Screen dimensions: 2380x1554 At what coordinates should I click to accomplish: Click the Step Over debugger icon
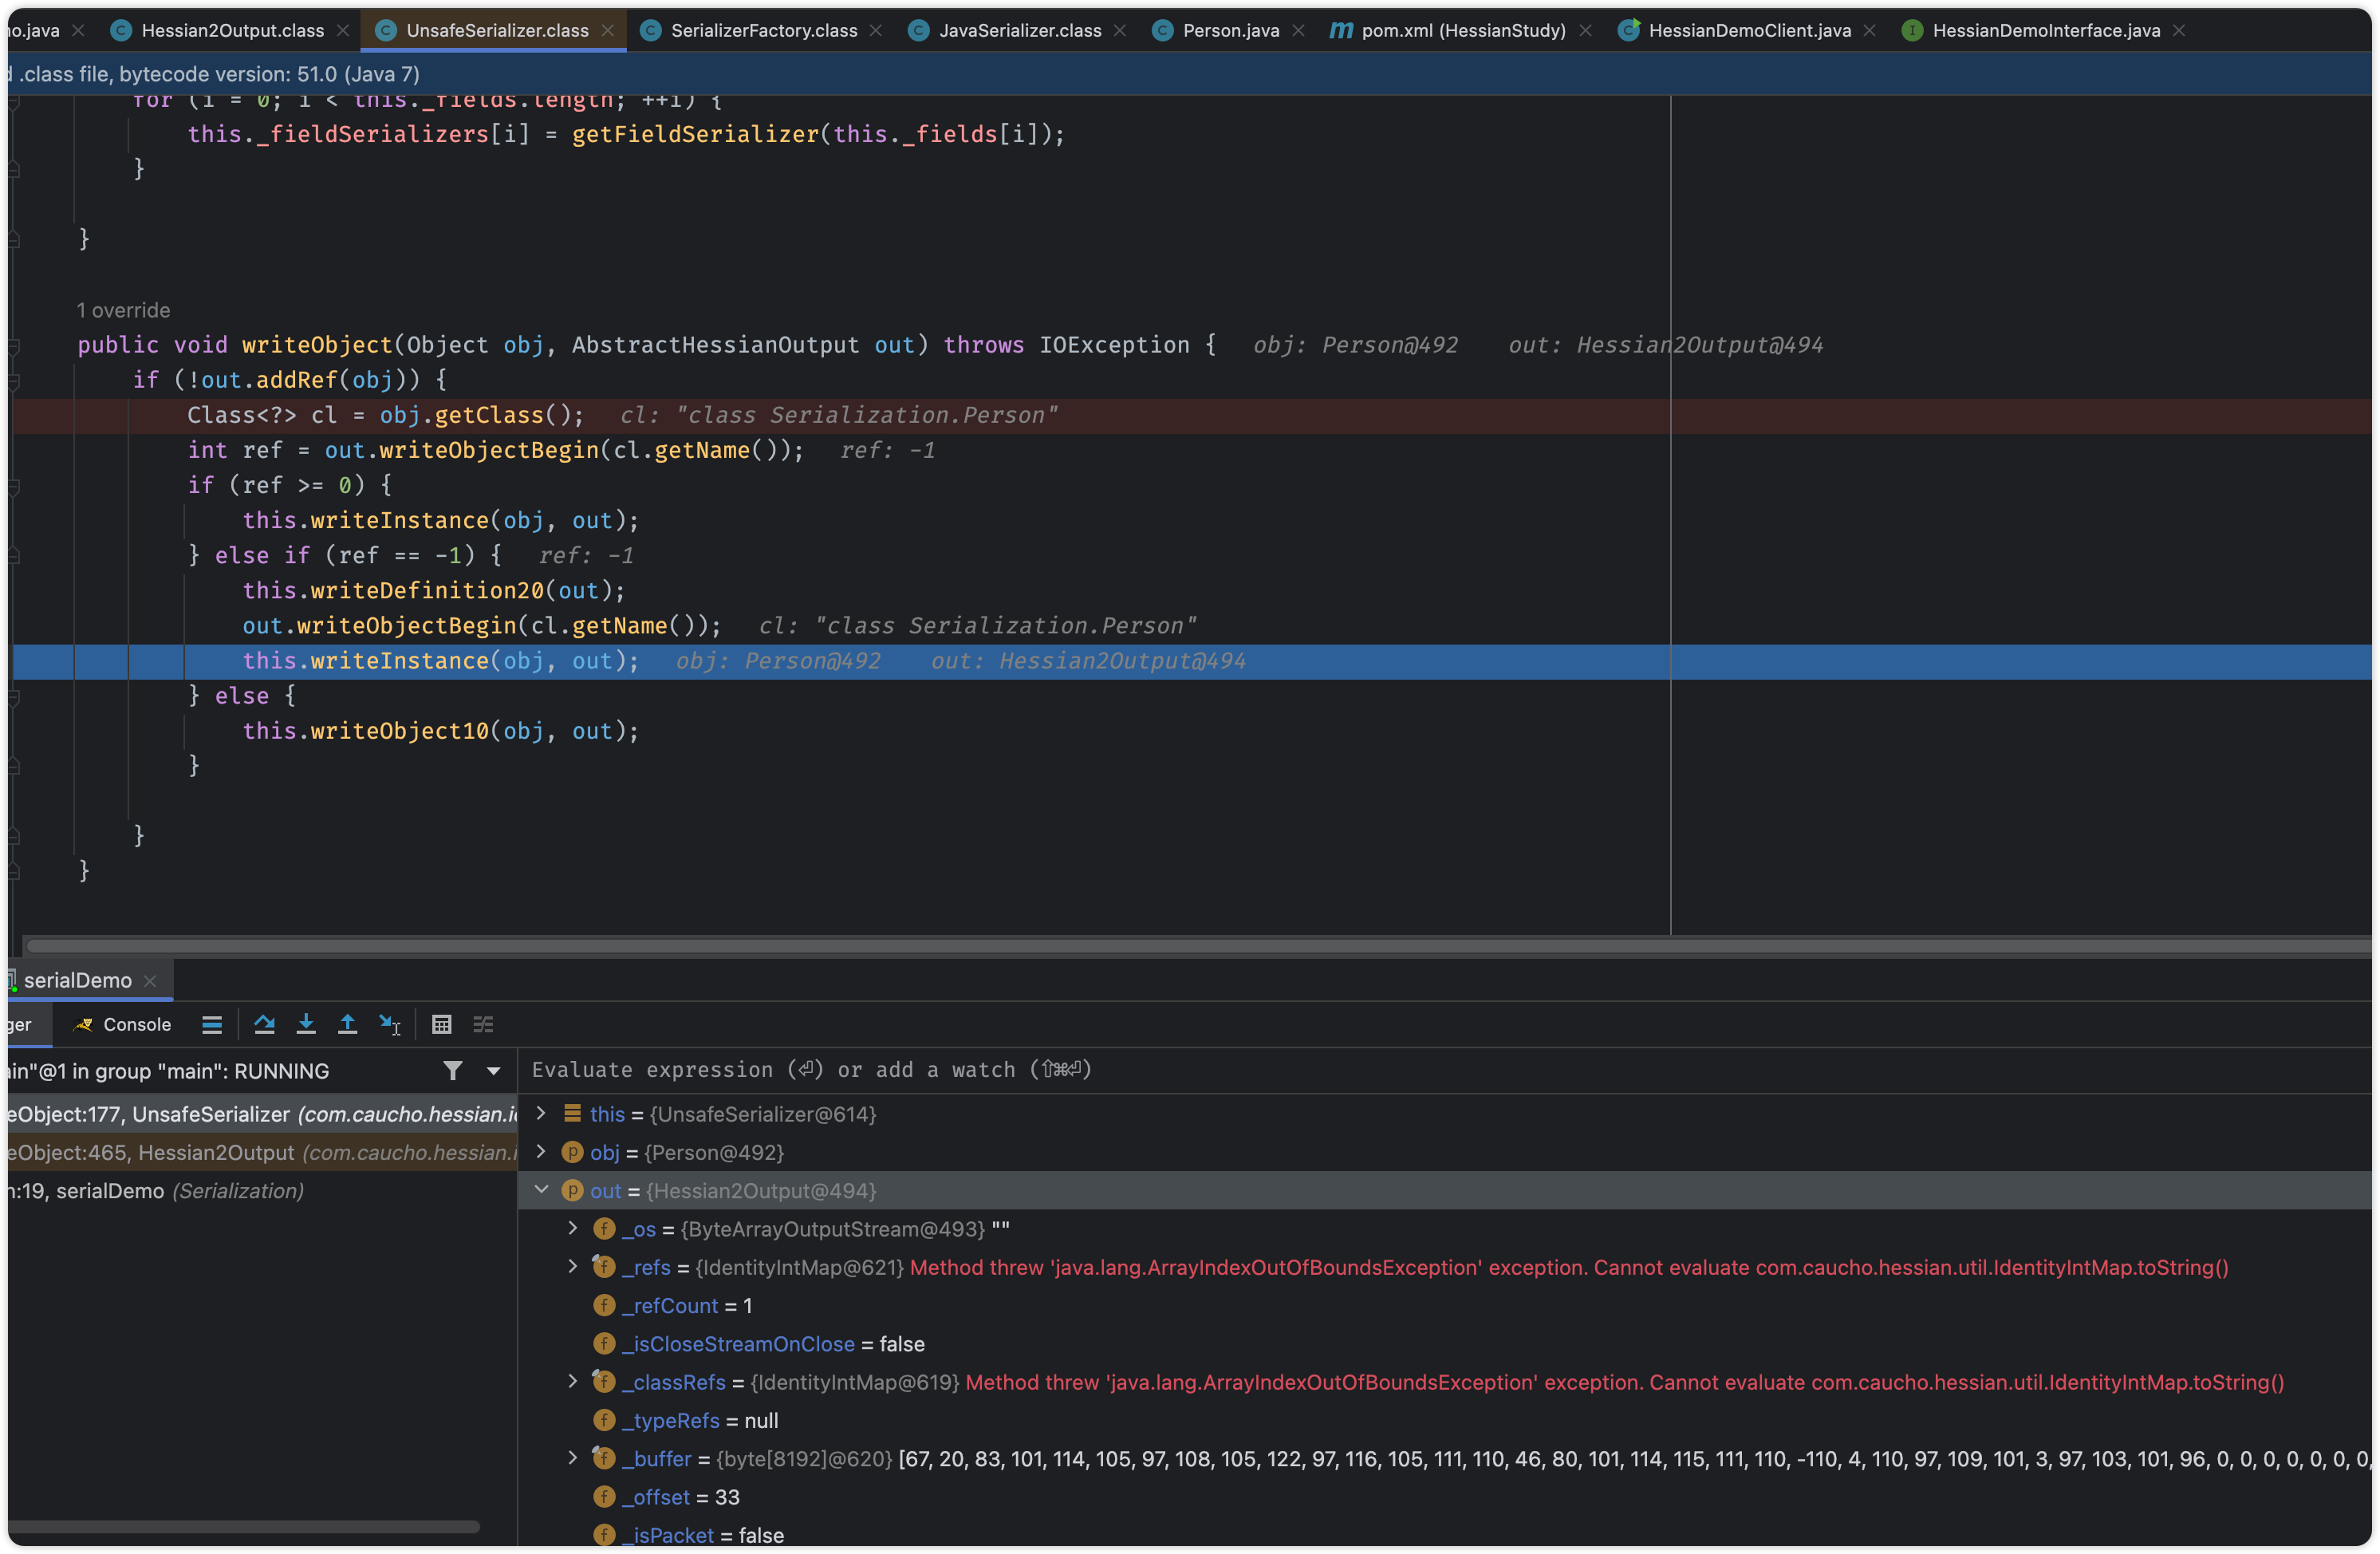point(264,1024)
